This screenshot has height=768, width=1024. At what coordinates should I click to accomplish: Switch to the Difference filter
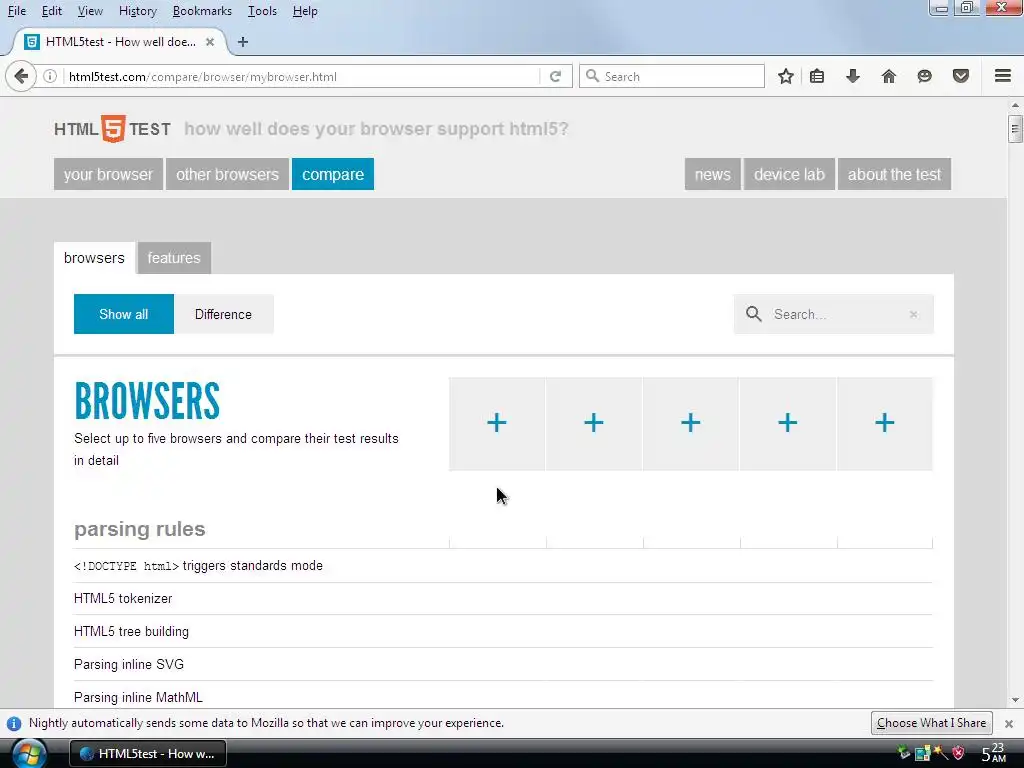223,314
